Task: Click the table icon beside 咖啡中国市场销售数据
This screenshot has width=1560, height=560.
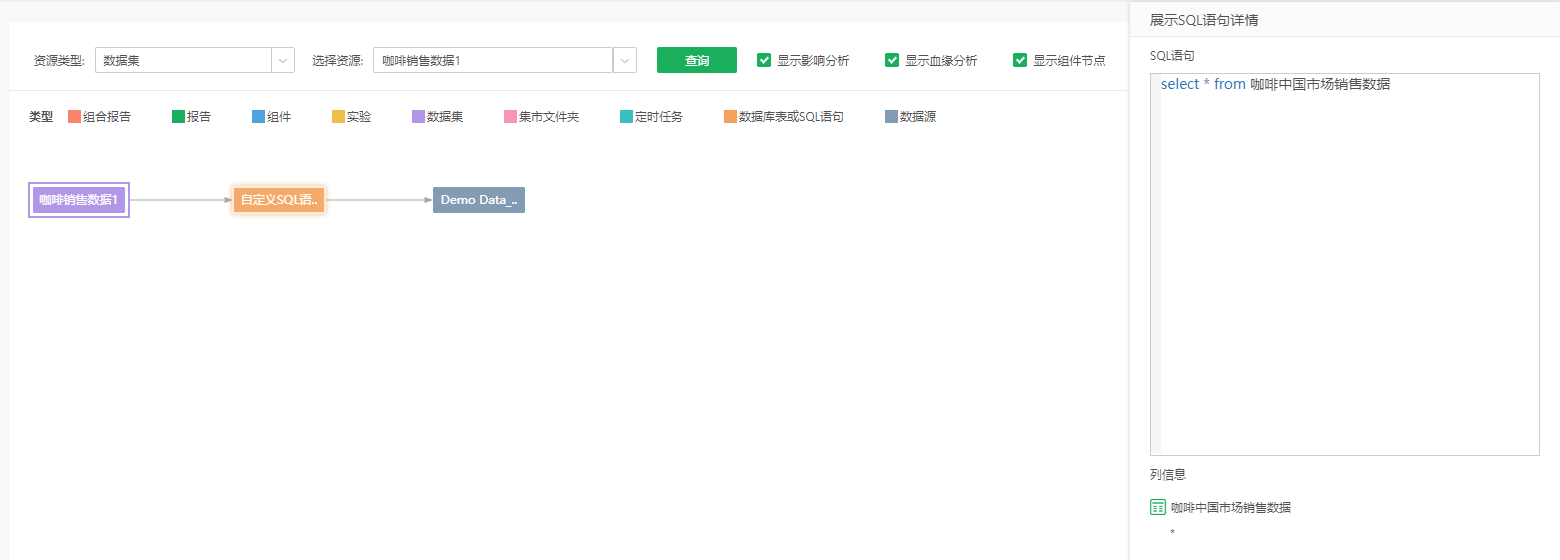Action: (1158, 507)
